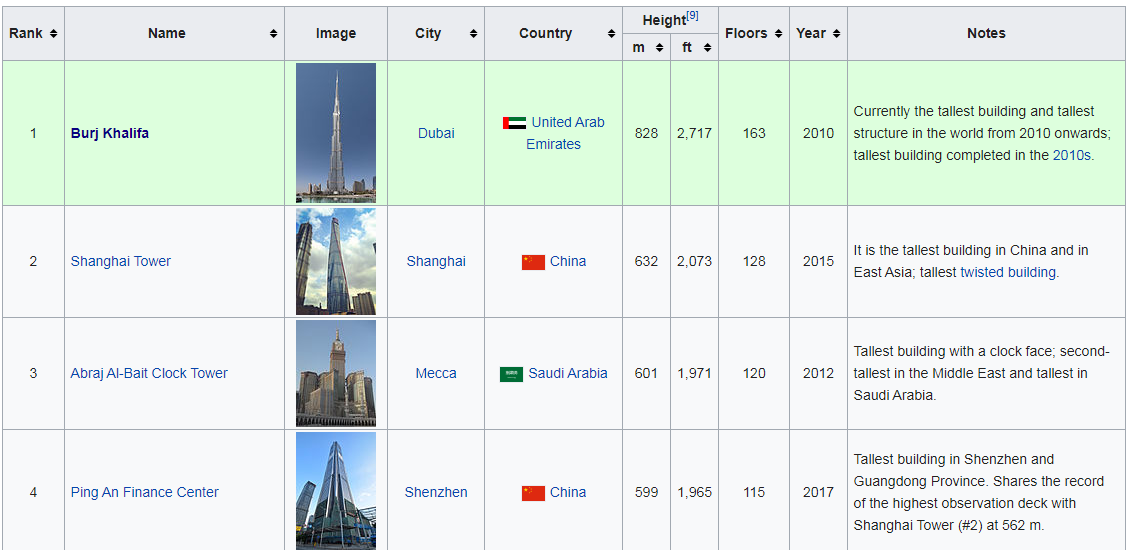1133x550 pixels.
Task: Select the 632 meters height cell
Action: point(647,262)
